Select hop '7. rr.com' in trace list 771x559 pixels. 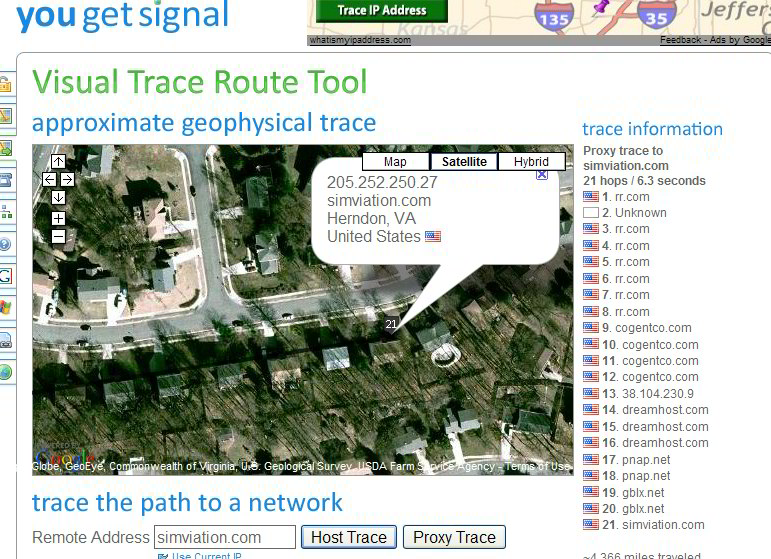[x=625, y=294]
